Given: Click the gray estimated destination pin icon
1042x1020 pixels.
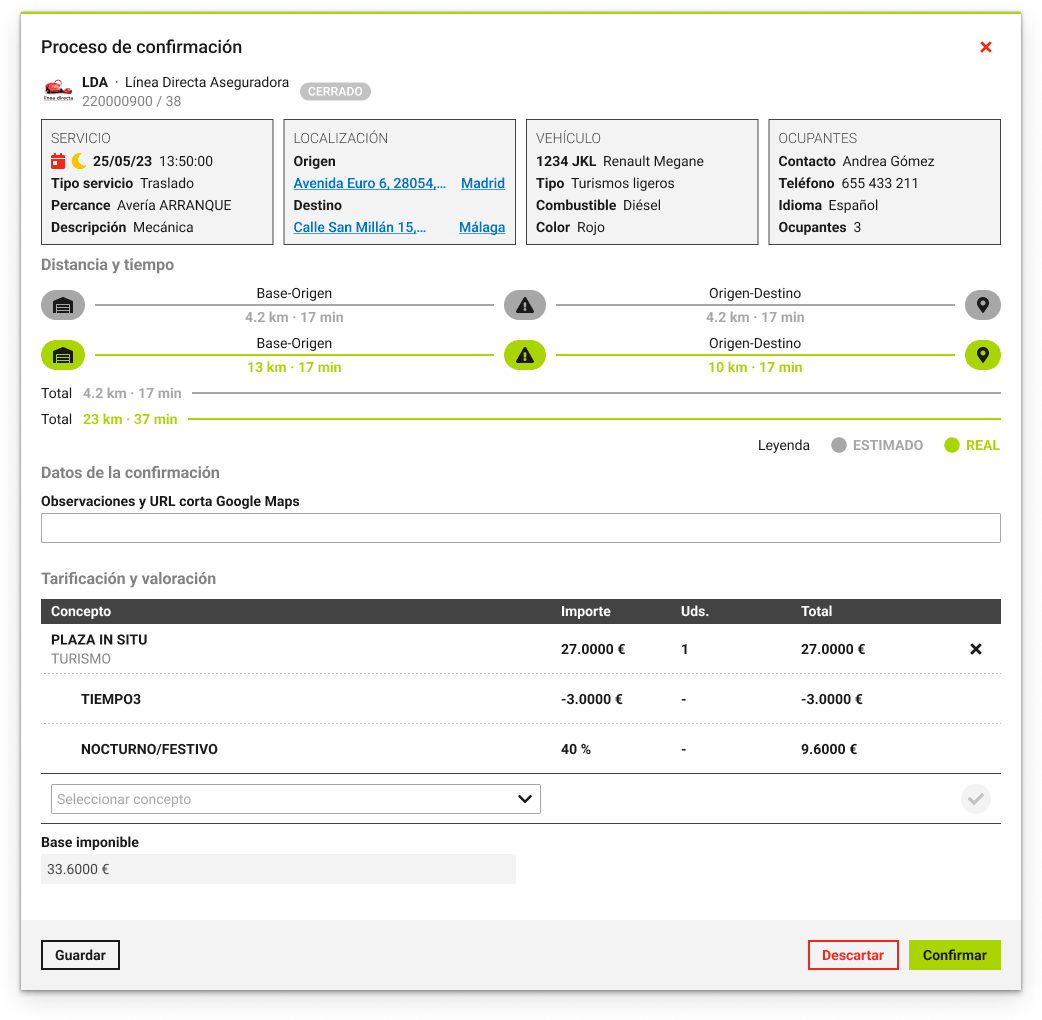Looking at the screenshot, I should tap(983, 306).
